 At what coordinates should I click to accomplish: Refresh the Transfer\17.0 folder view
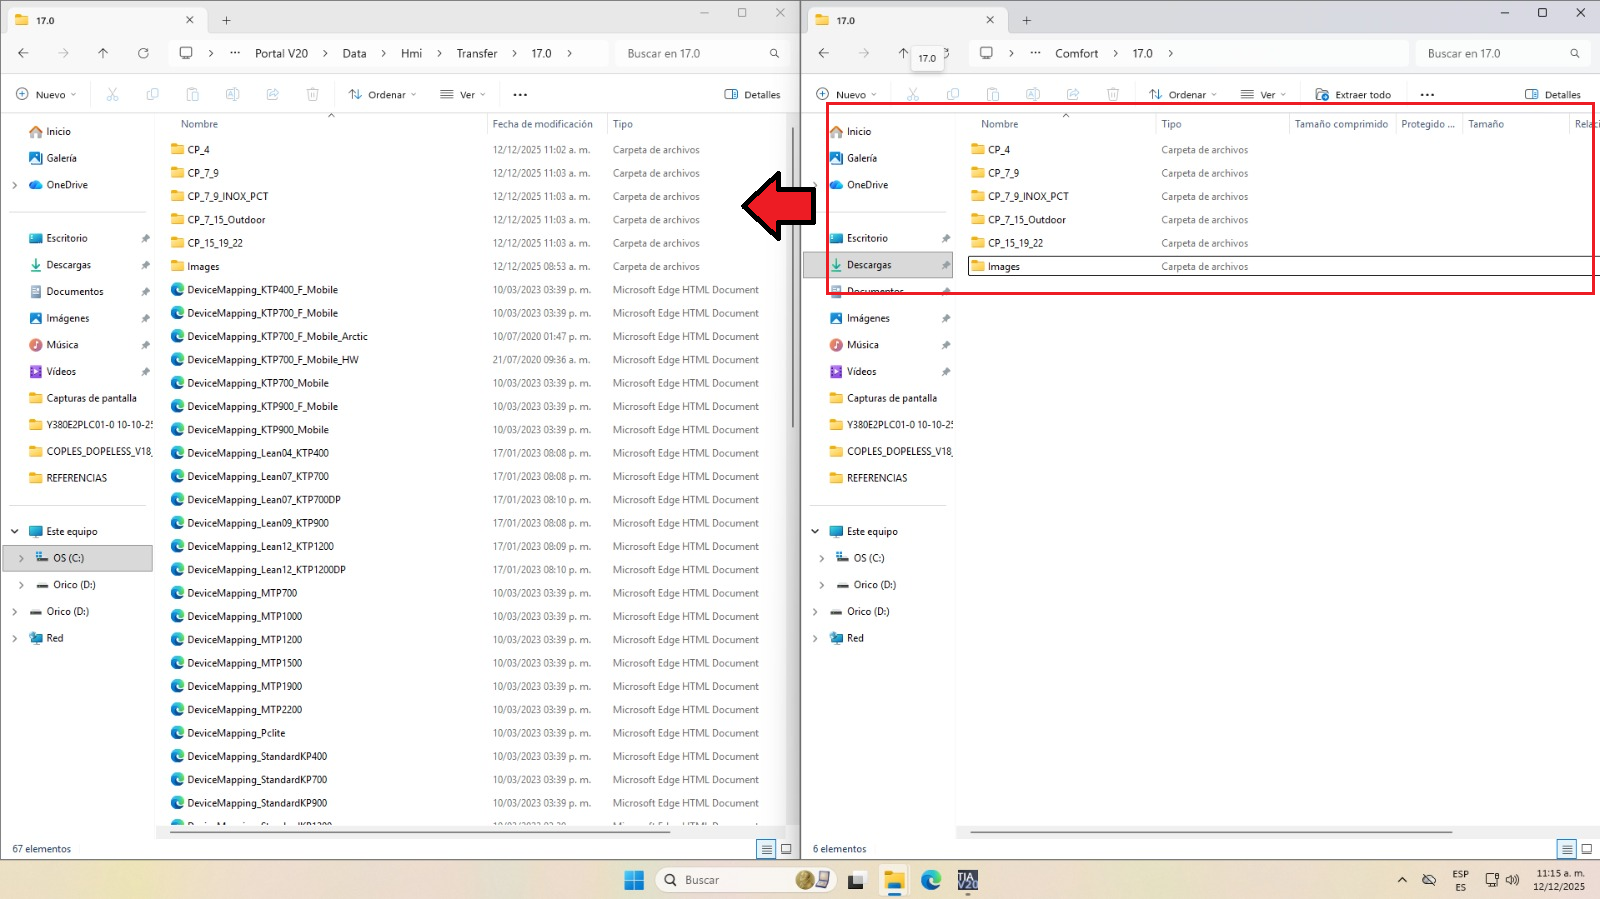pyautogui.click(x=143, y=53)
